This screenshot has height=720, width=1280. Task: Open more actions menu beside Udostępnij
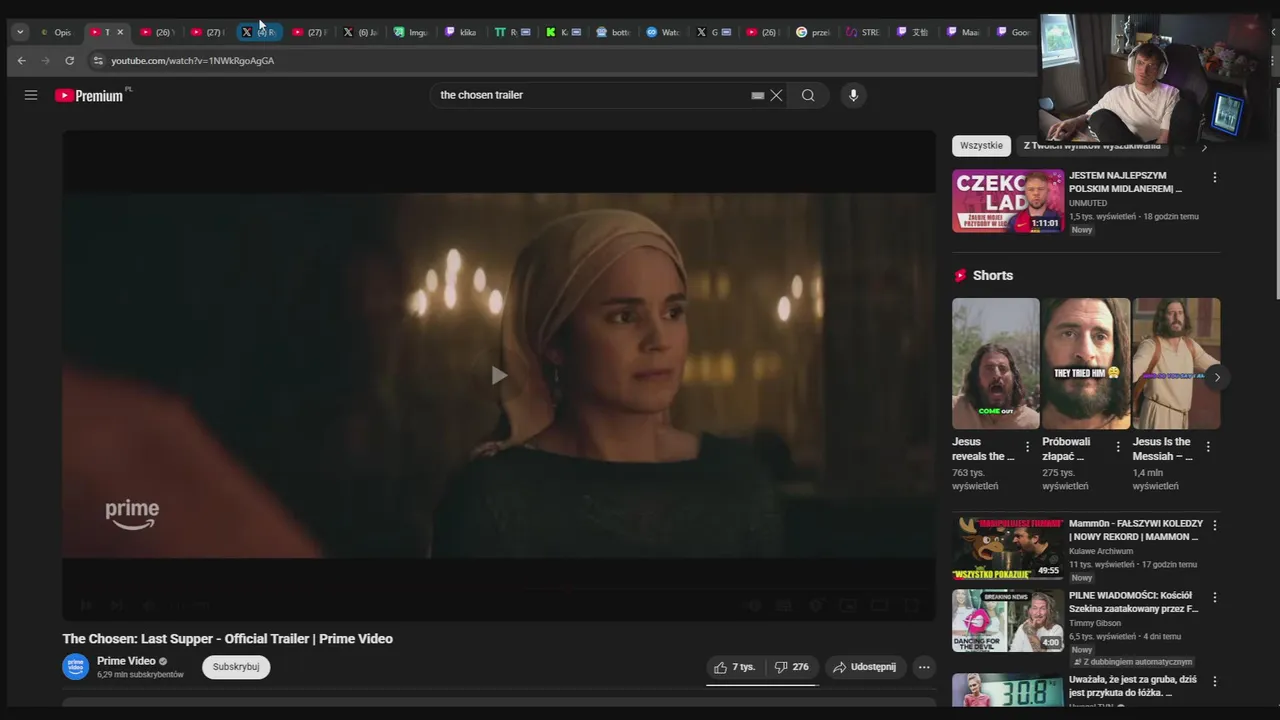click(924, 667)
